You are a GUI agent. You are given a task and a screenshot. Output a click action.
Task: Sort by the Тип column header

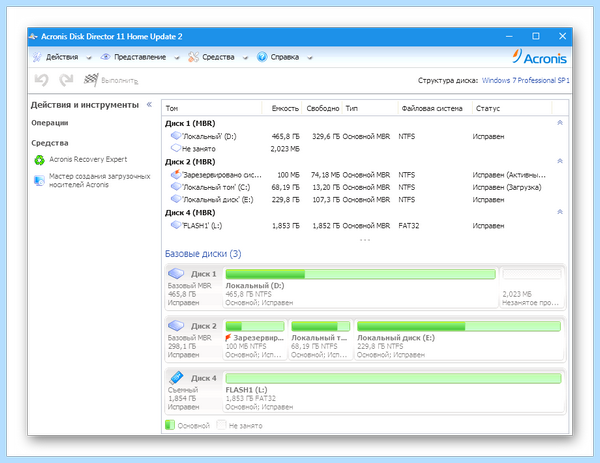[370, 108]
